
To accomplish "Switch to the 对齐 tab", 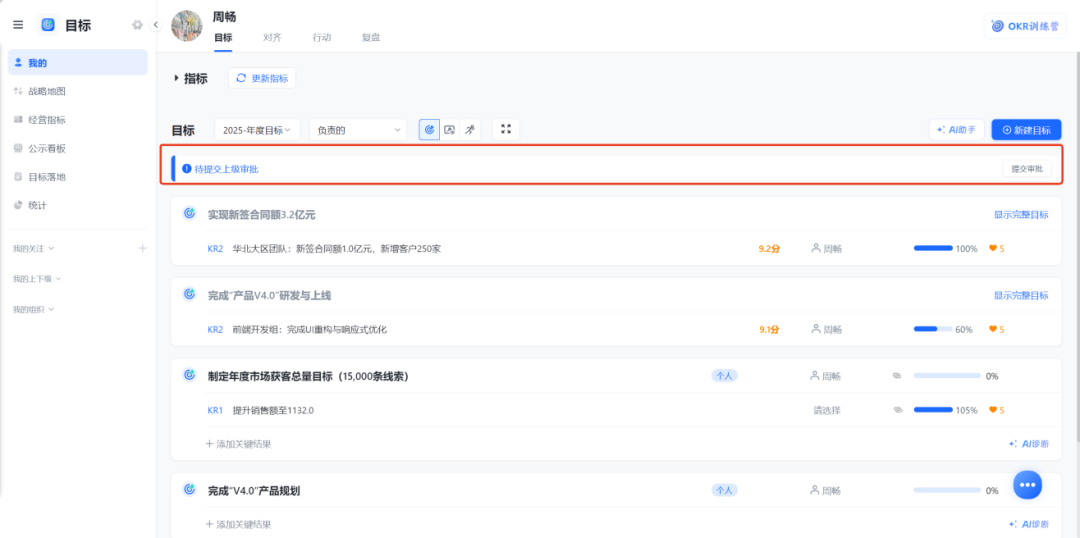I will [x=272, y=37].
